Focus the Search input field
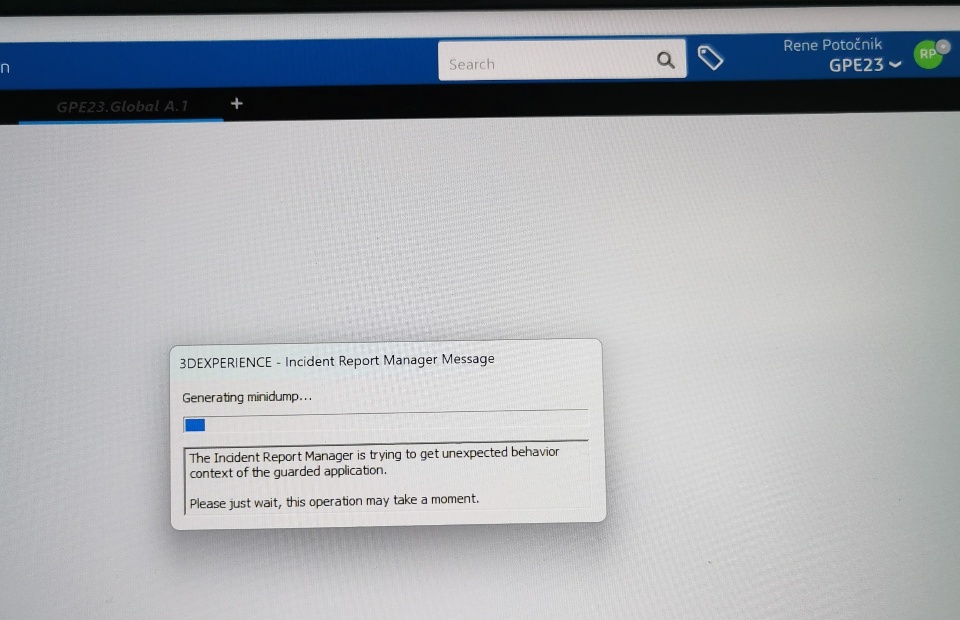 (561, 61)
